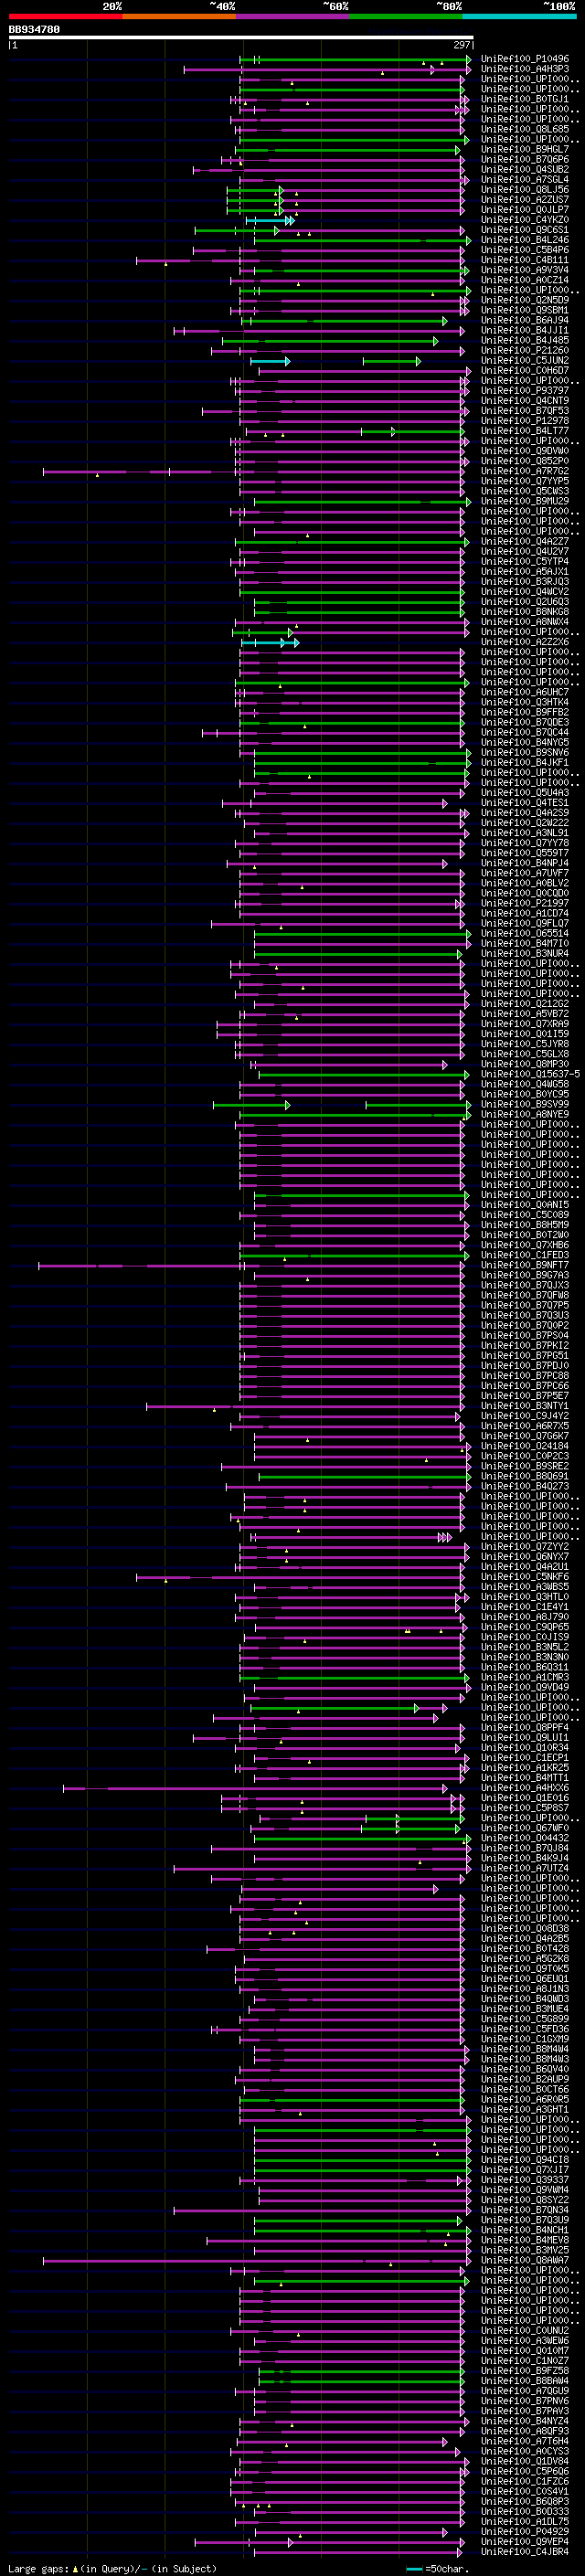Click the green ~80% identity legend bar
The width and height of the screenshot is (585, 2576).
coord(406,16)
